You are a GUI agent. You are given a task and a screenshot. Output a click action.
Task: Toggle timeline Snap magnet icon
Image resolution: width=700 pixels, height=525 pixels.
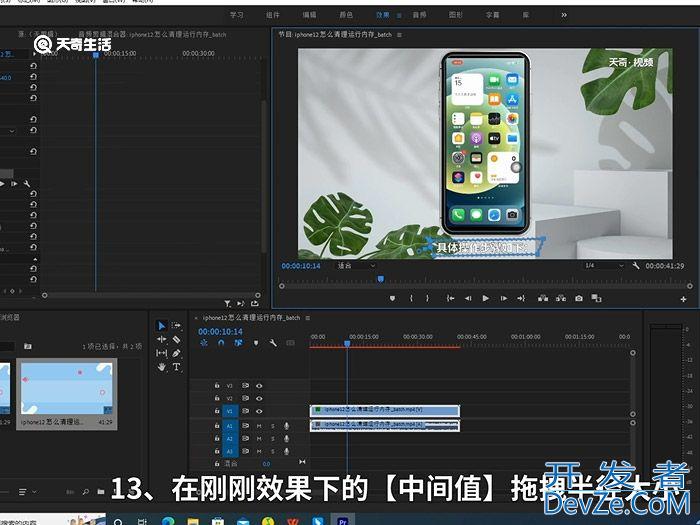point(221,343)
